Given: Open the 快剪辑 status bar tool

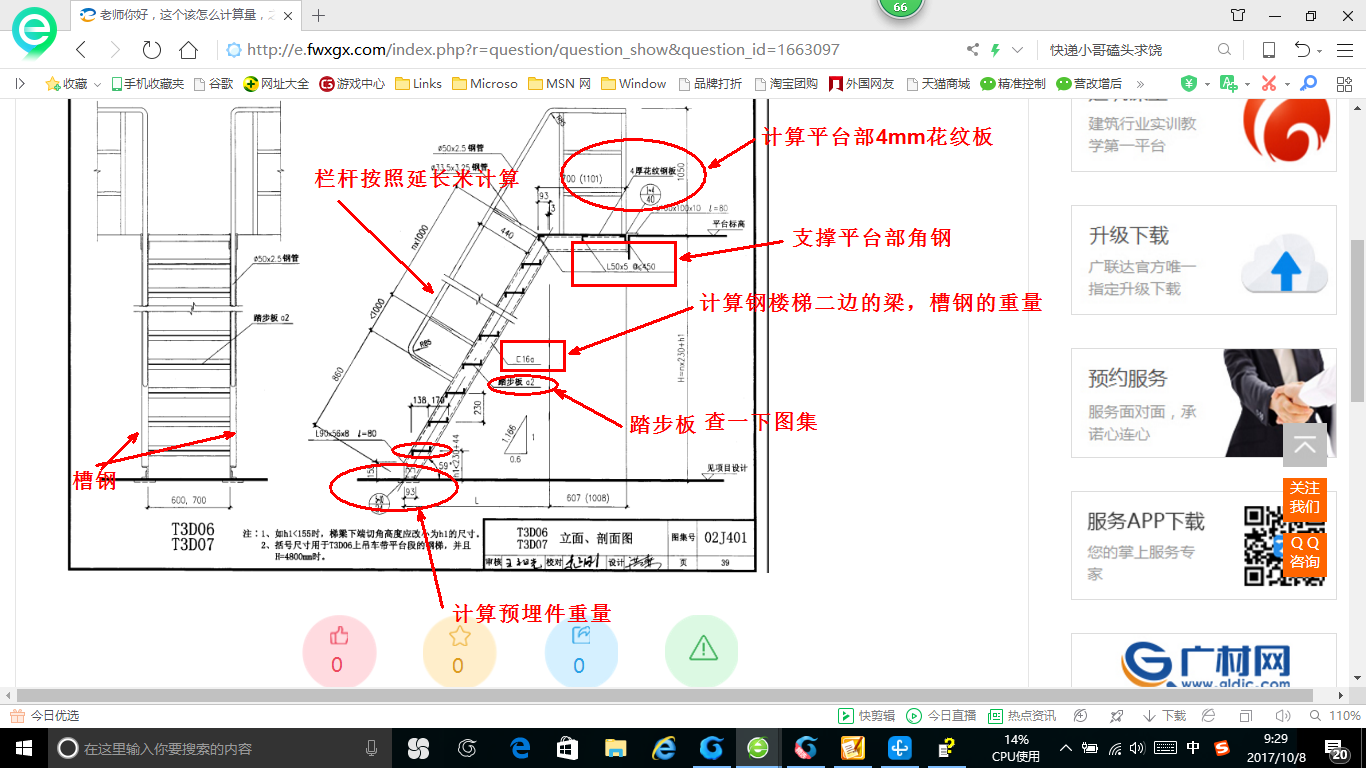Looking at the screenshot, I should point(867,716).
